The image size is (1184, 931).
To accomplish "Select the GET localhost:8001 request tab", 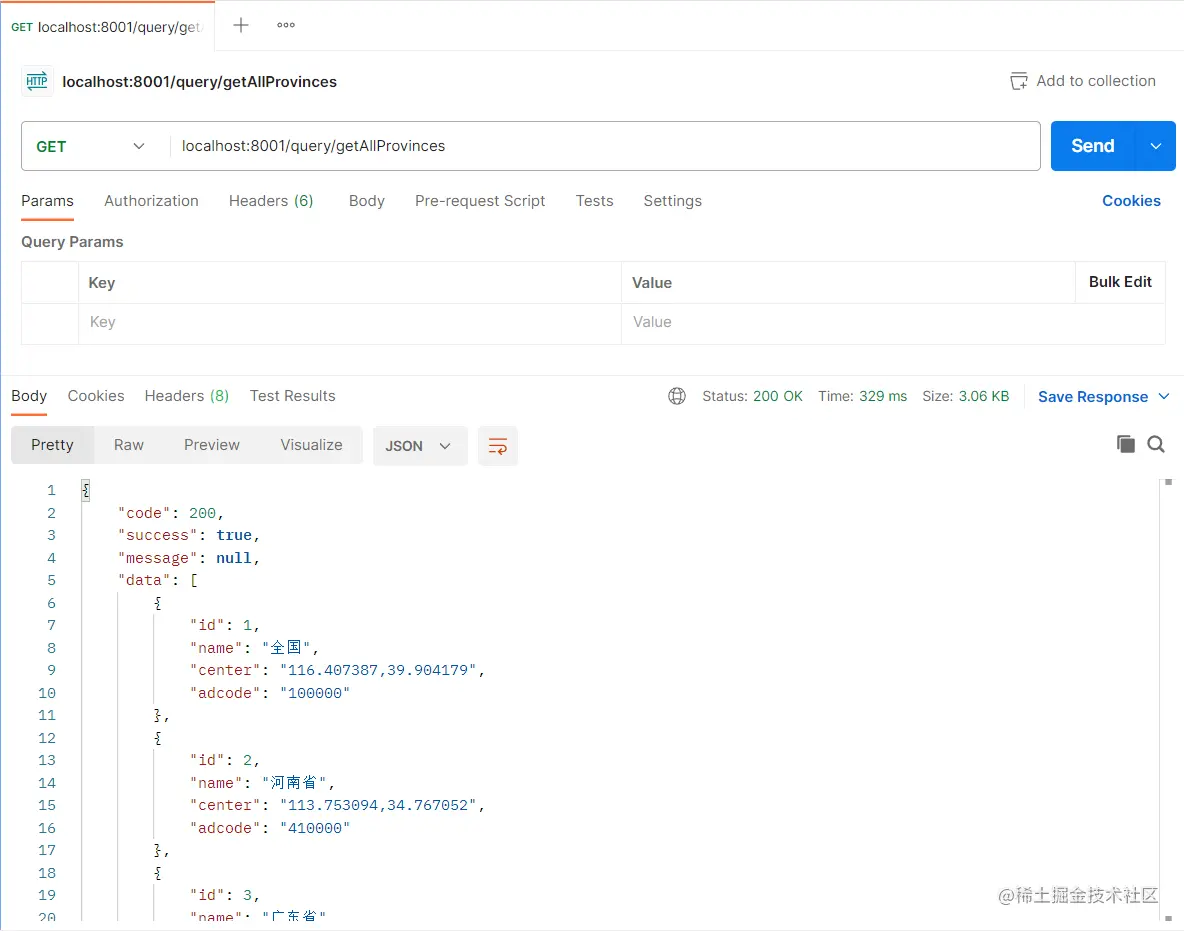I will 107,26.
